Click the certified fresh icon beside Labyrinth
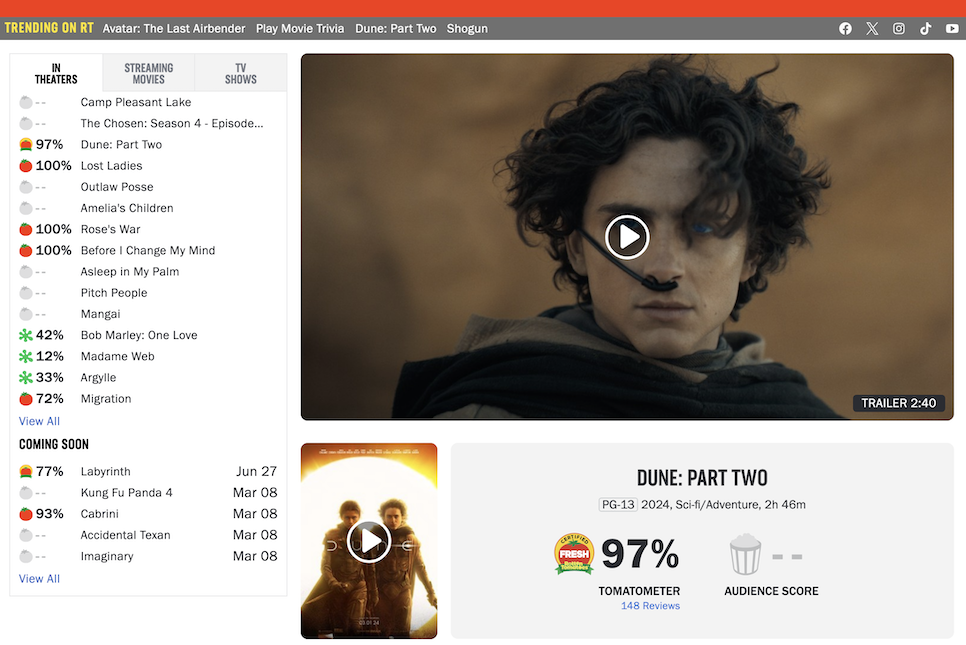 [x=25, y=471]
